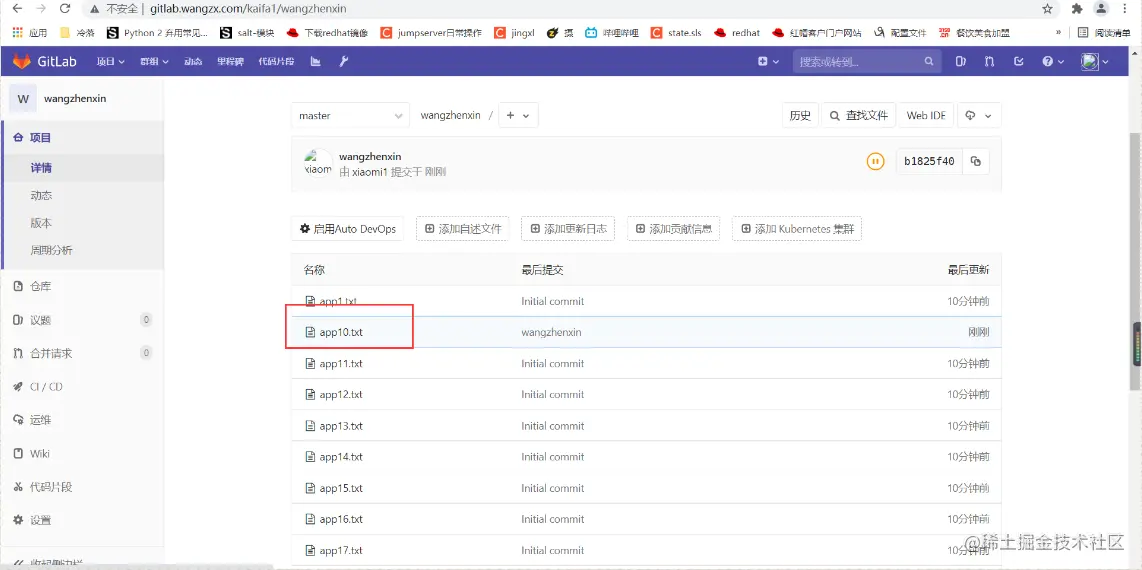Image resolution: width=1142 pixels, height=570 pixels.
Task: Click the 查找文件 button
Action: tap(859, 116)
